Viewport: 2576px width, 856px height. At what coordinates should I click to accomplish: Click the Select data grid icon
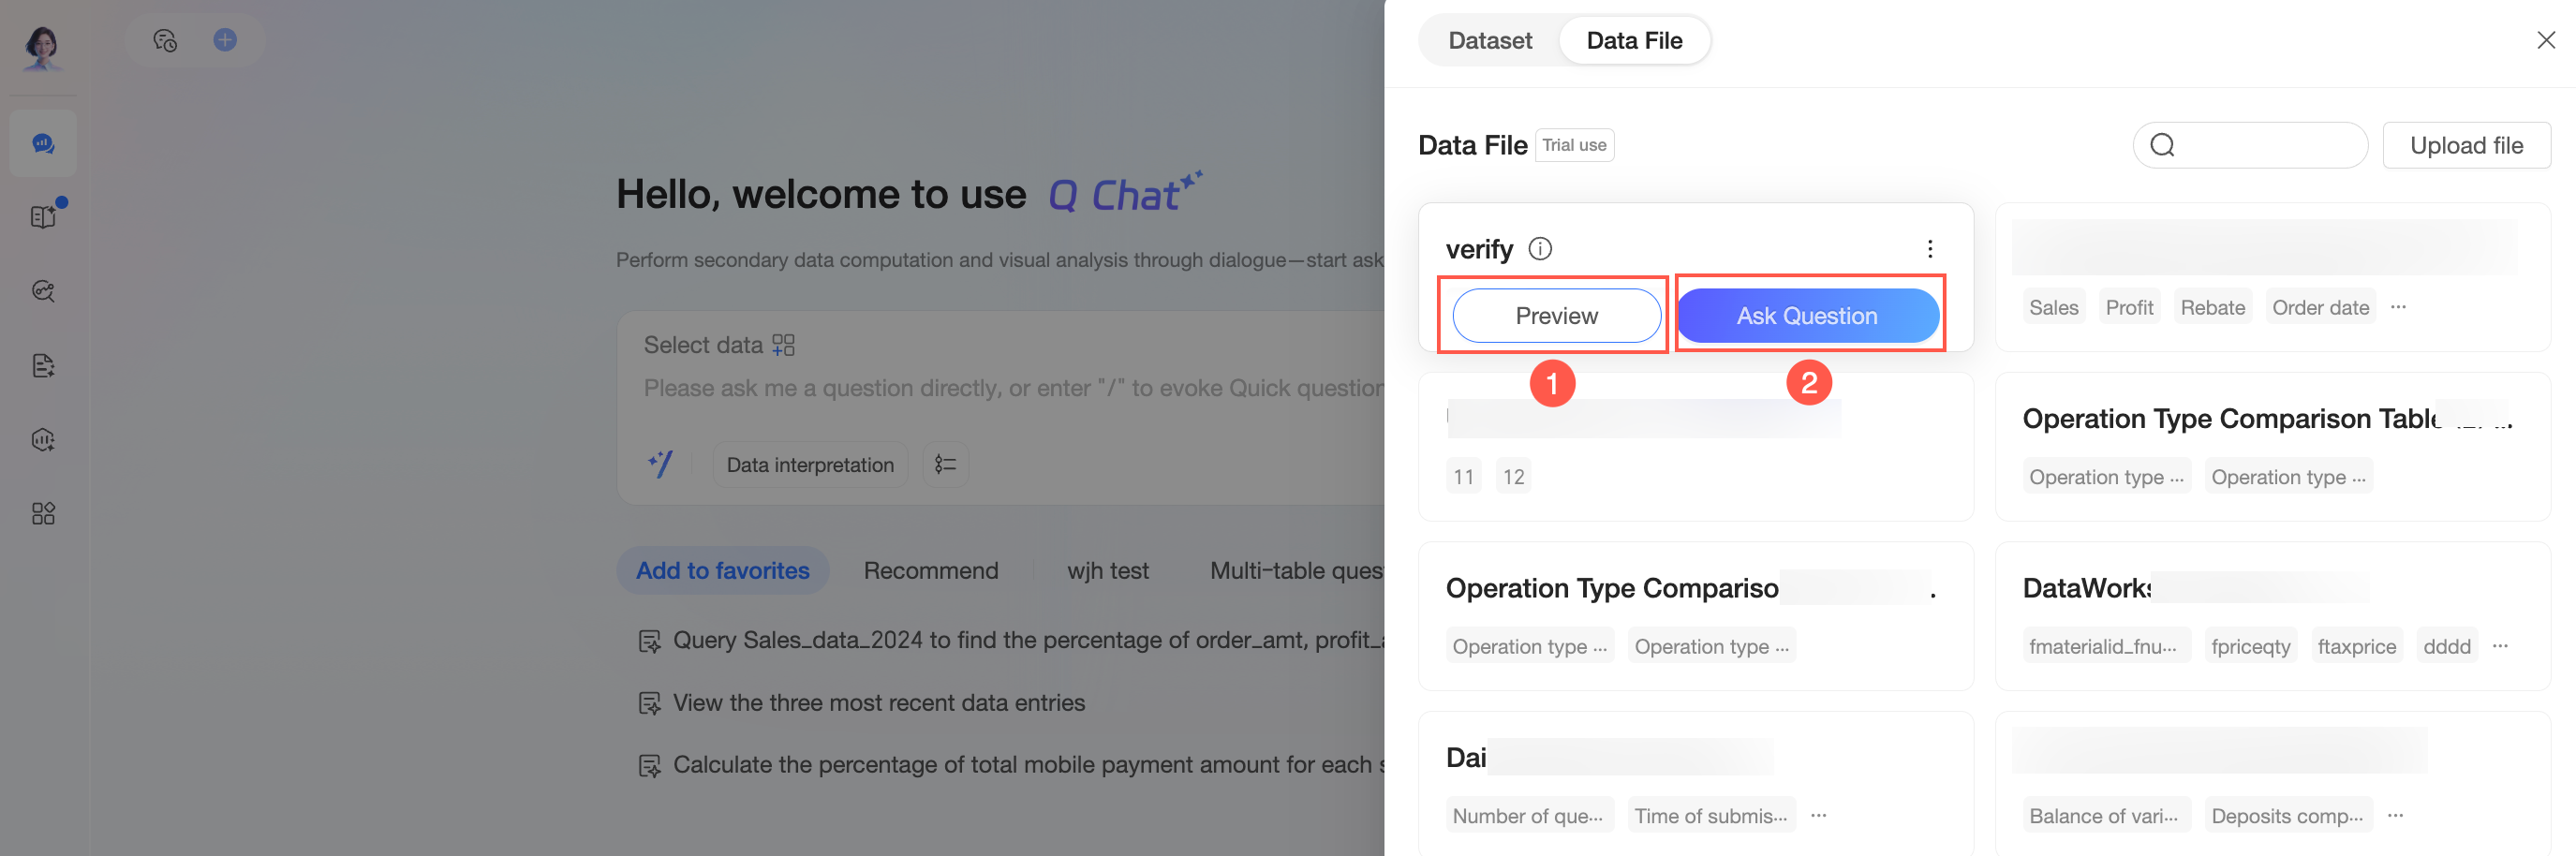click(783, 345)
